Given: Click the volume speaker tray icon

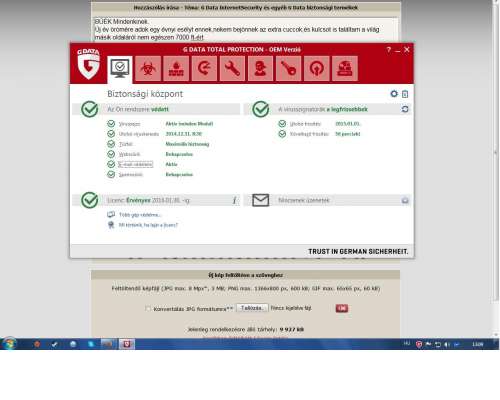Looking at the screenshot, I should [447, 344].
